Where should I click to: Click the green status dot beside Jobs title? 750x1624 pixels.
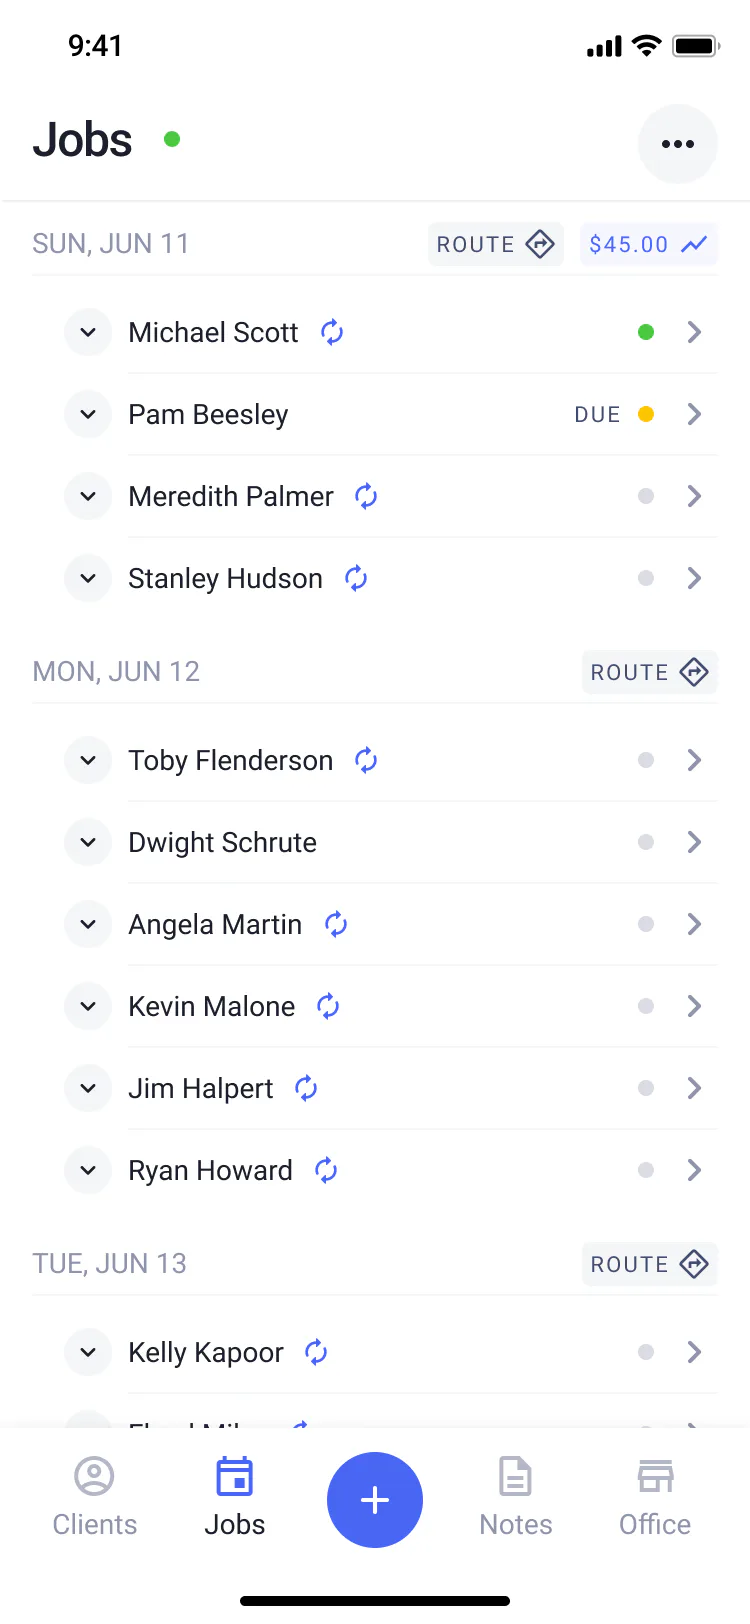click(172, 139)
